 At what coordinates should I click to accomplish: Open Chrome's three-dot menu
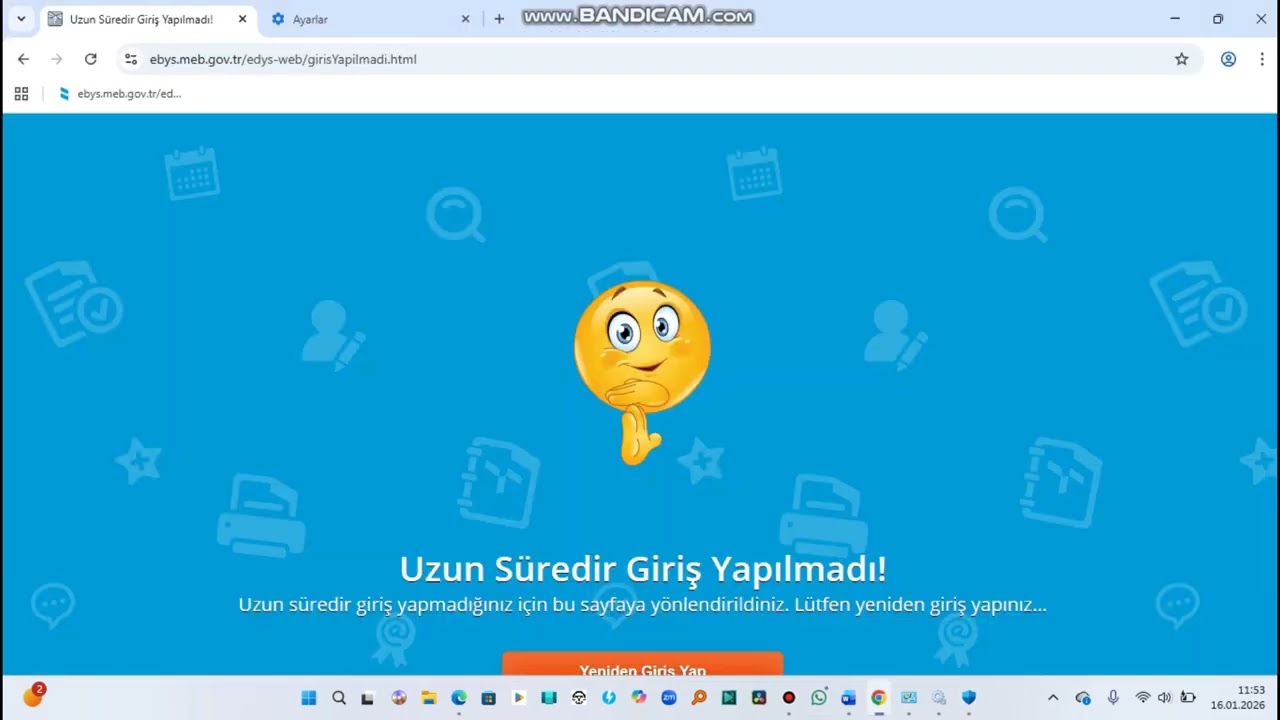pyautogui.click(x=1262, y=59)
